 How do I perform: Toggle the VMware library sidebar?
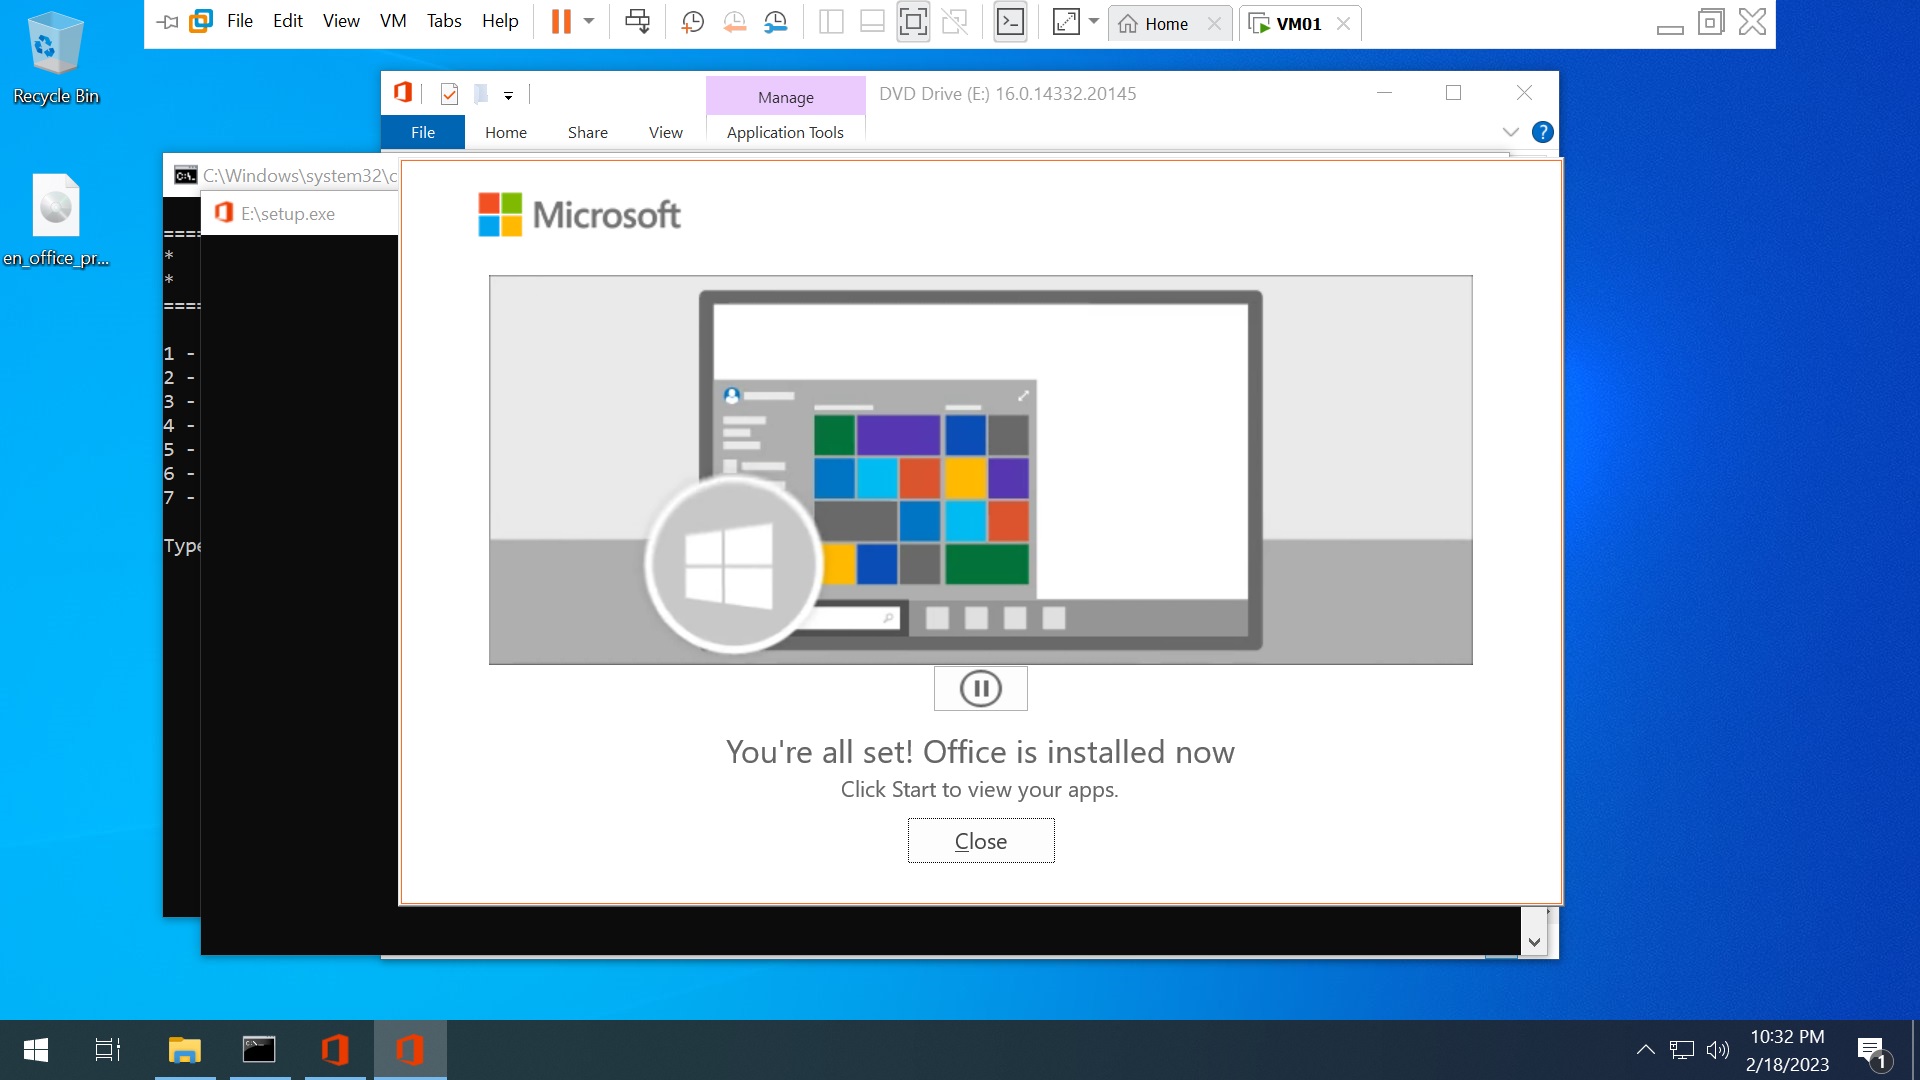click(831, 22)
